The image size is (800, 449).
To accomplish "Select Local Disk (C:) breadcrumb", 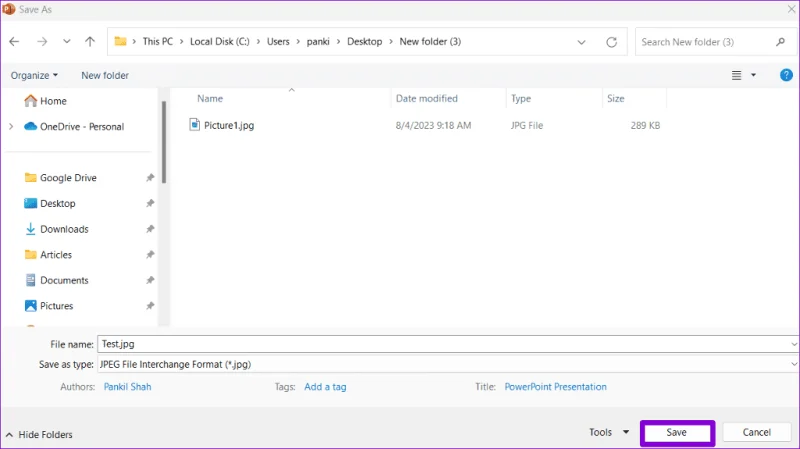I will (220, 41).
